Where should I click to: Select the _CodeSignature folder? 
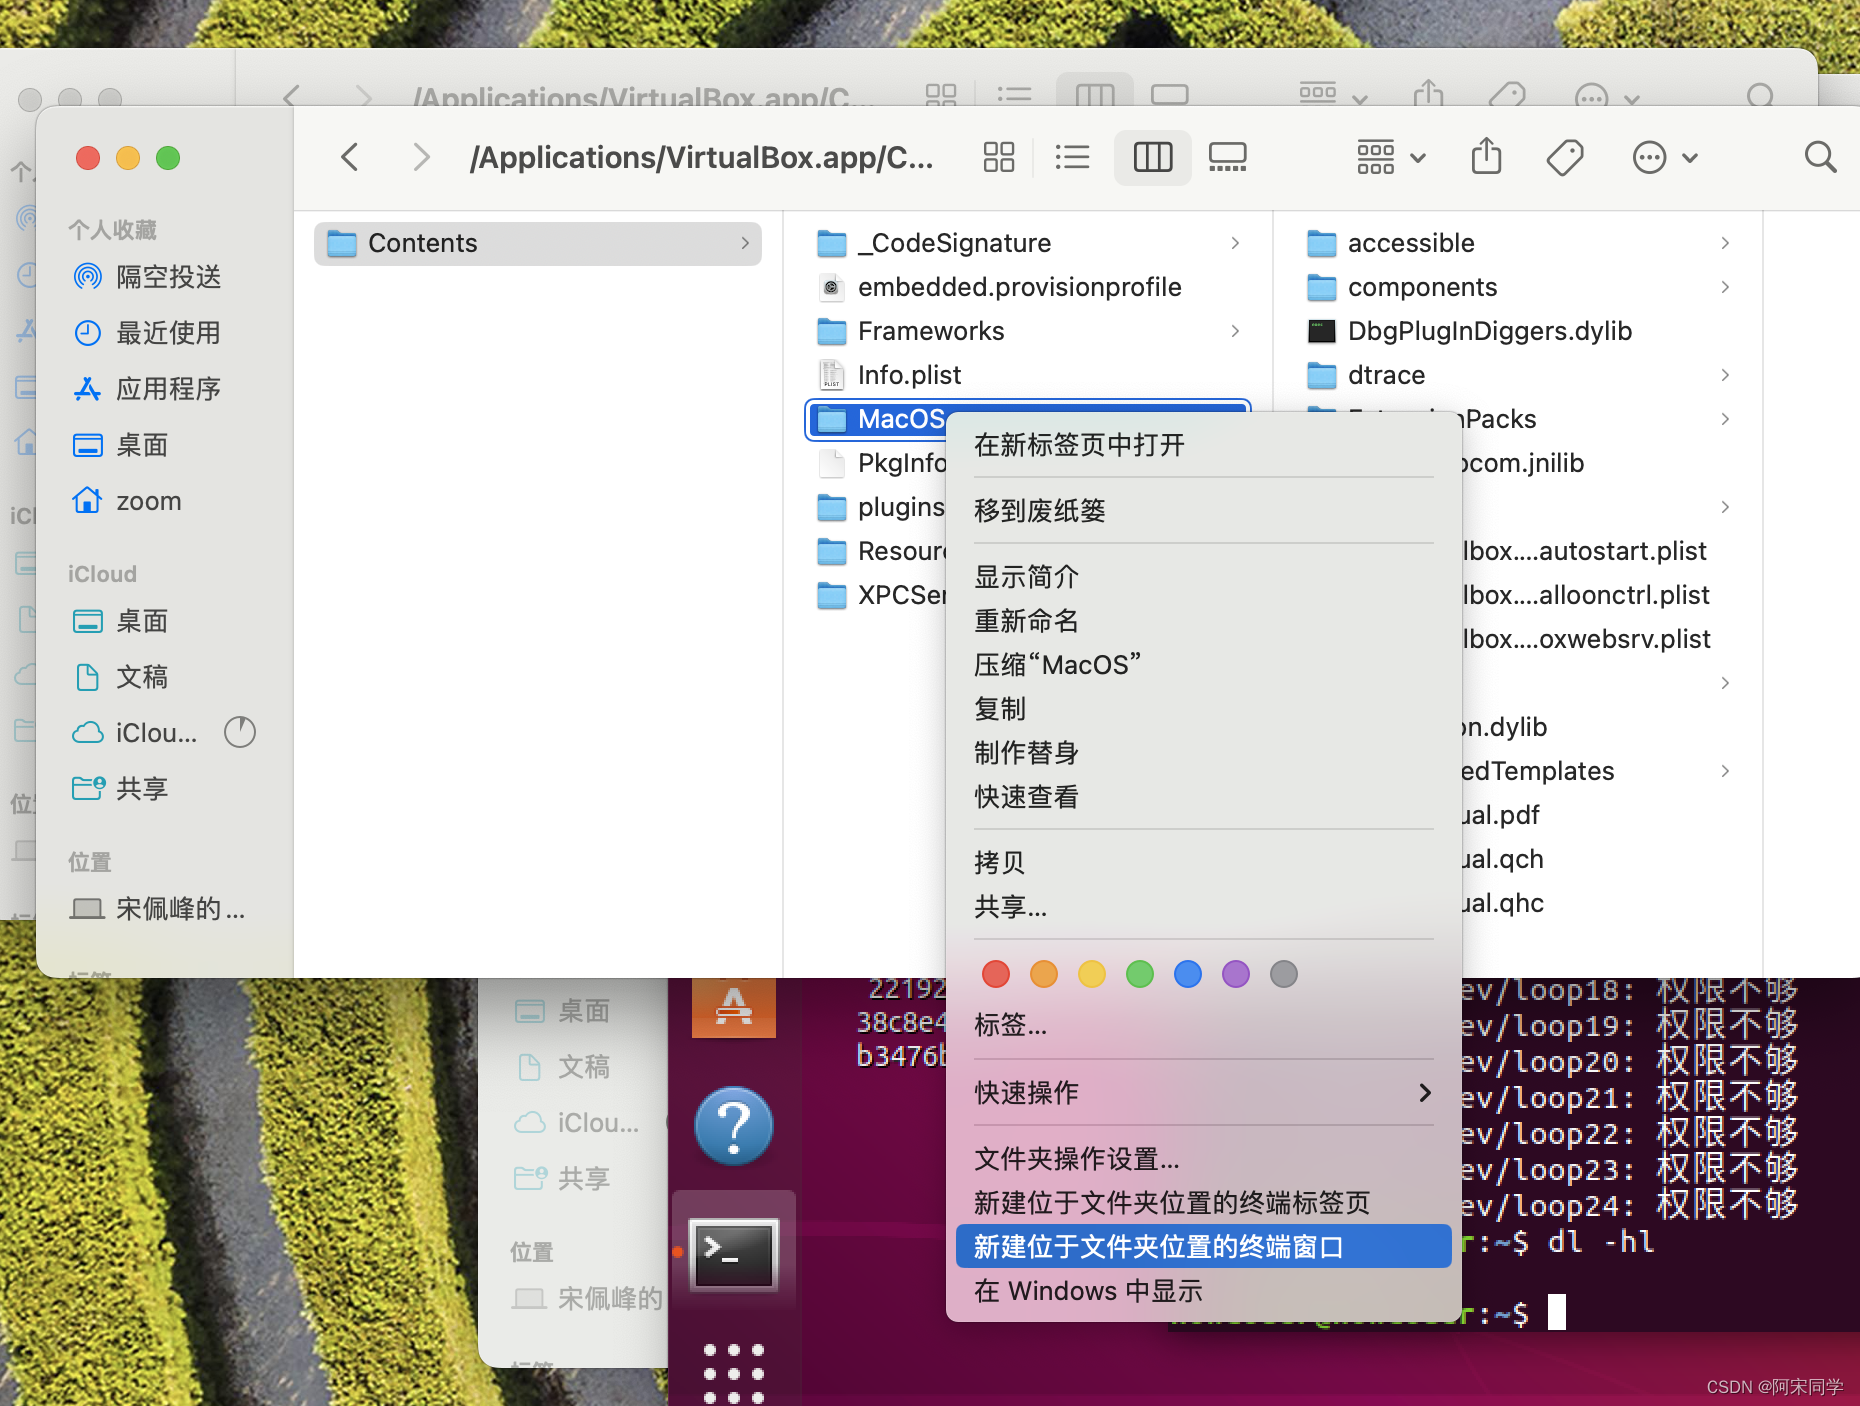(x=1028, y=243)
